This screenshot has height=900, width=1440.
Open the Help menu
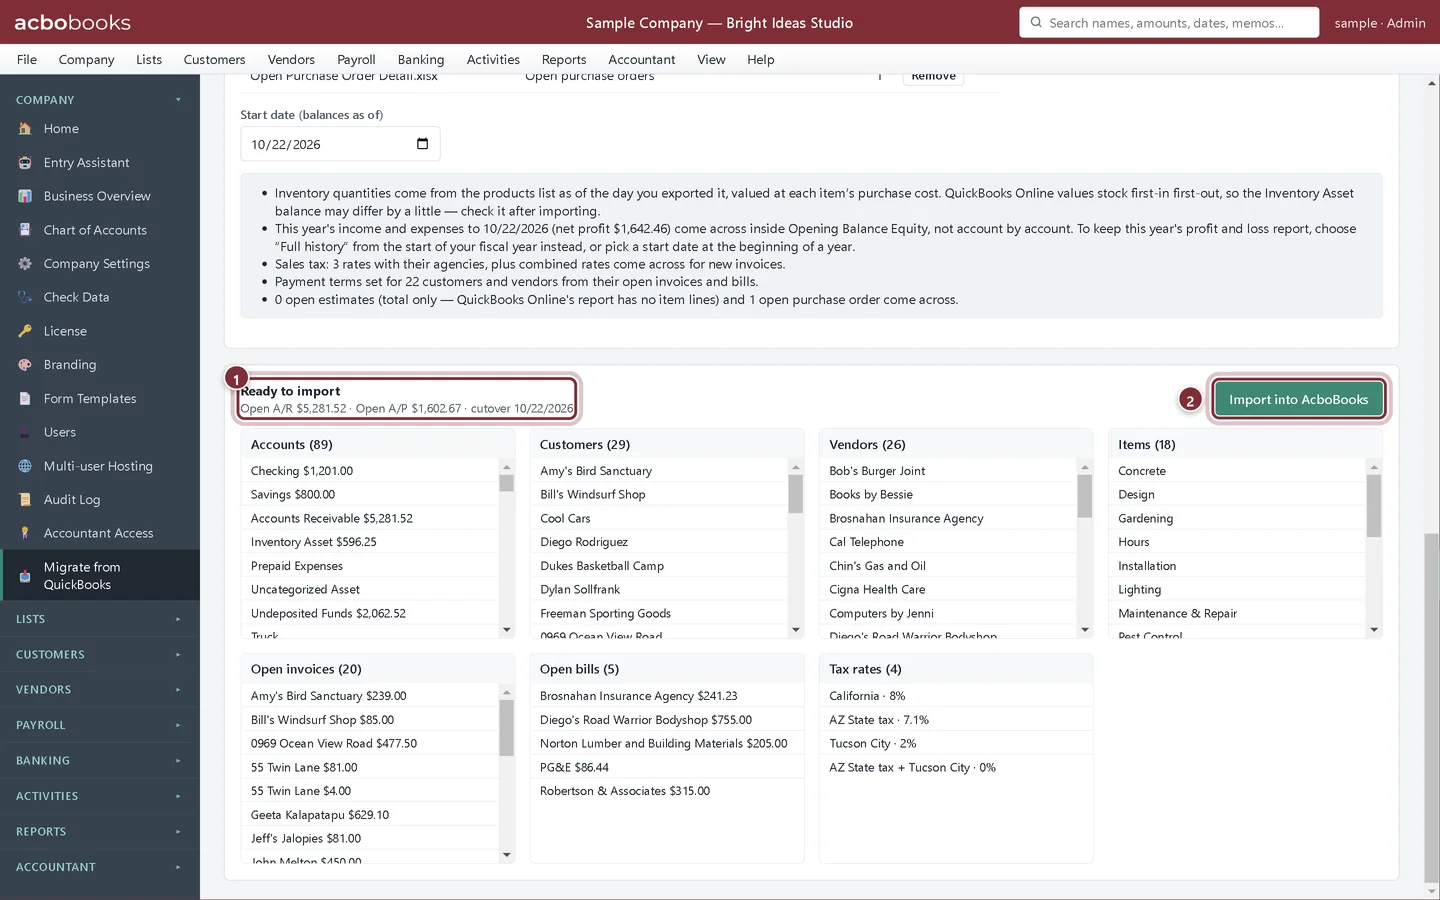[x=761, y=60]
